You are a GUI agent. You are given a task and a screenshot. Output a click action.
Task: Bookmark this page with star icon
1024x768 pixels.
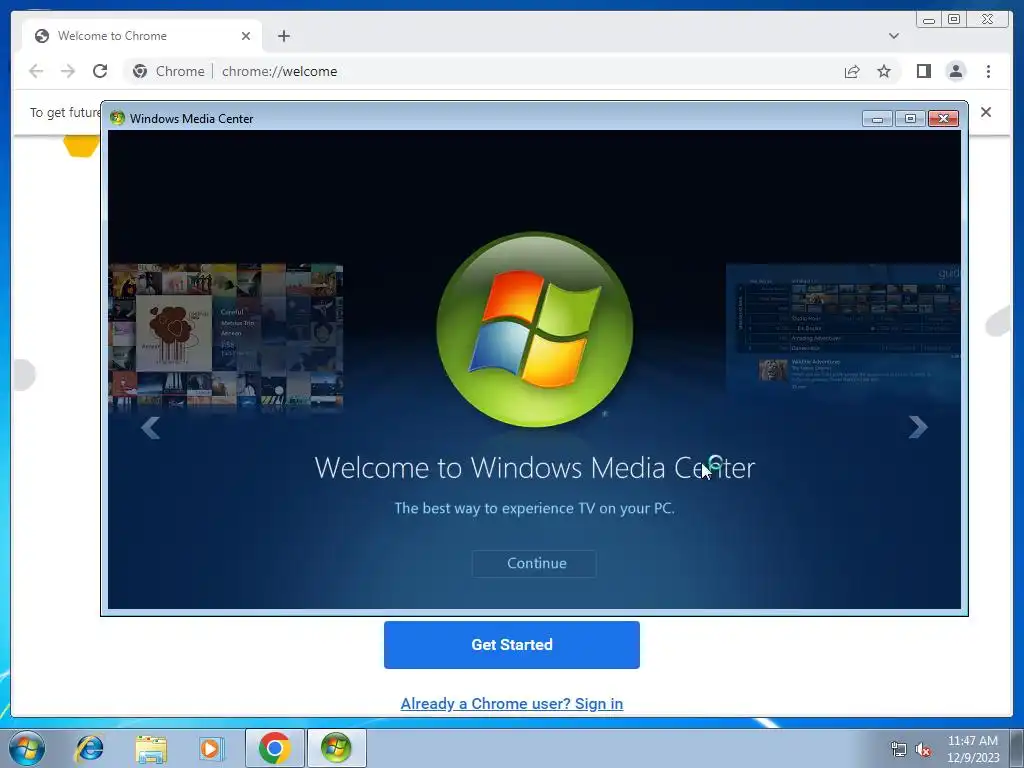884,71
